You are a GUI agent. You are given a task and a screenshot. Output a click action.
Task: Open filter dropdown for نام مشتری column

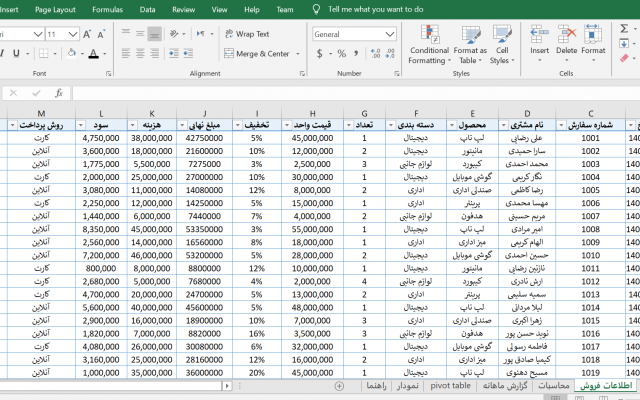(504, 125)
